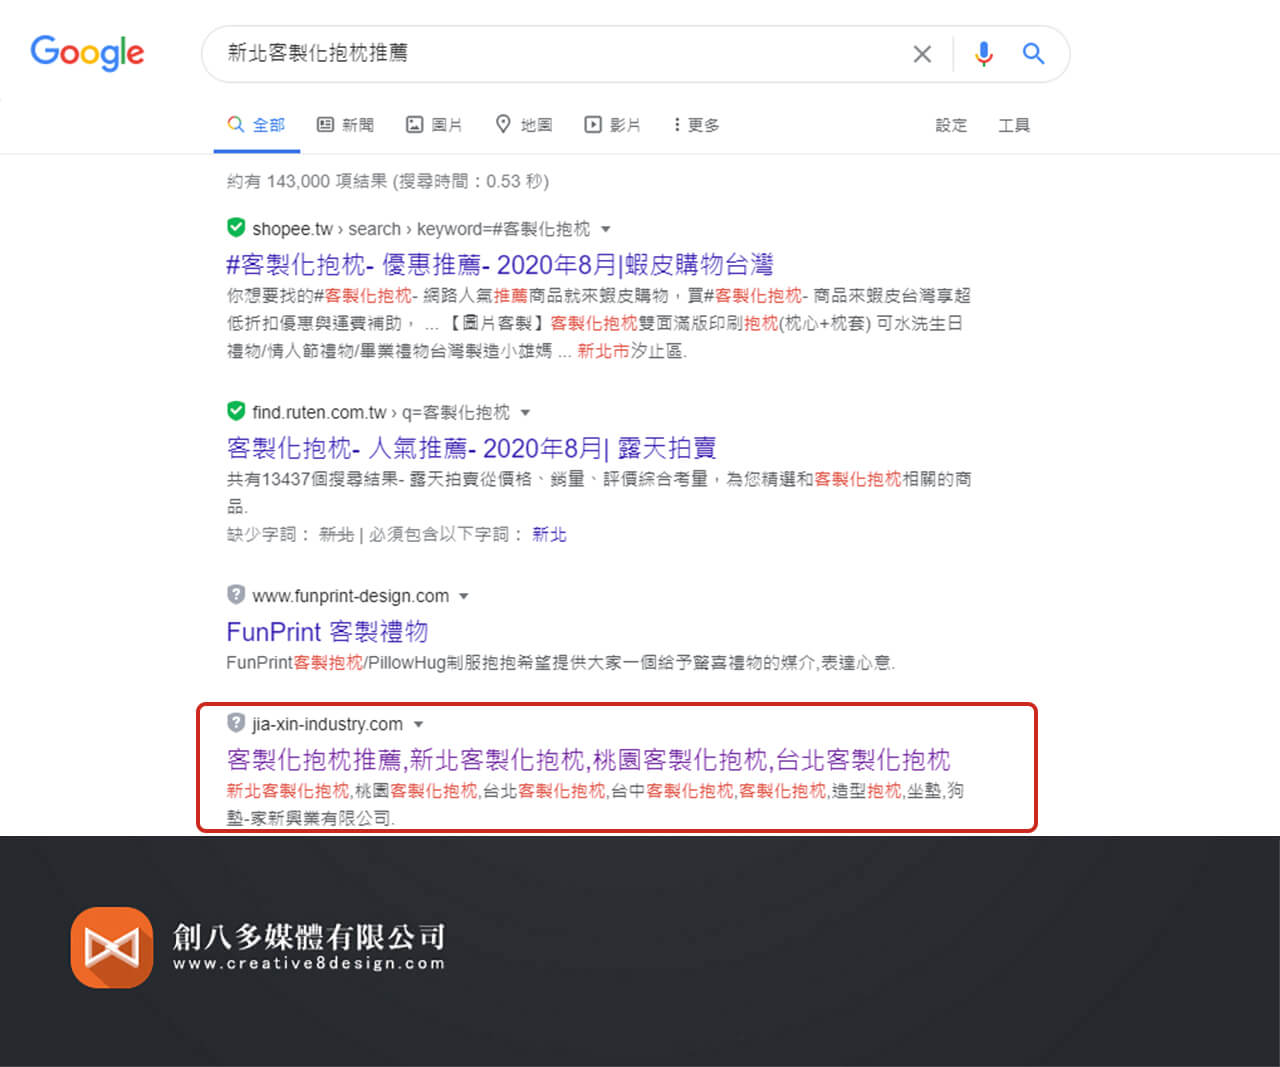Image resolution: width=1280 pixels, height=1067 pixels.
Task: Click gray shield icon beside jia-xin-industry.com
Action: point(236,723)
